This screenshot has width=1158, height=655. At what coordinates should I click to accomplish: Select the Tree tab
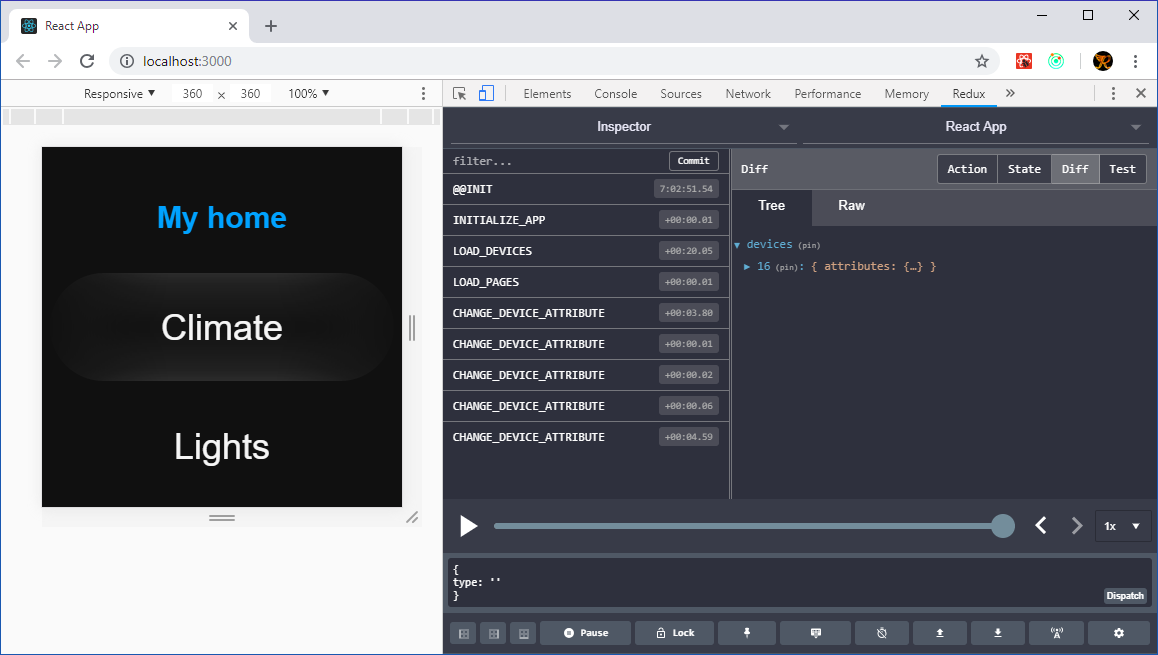click(772, 206)
